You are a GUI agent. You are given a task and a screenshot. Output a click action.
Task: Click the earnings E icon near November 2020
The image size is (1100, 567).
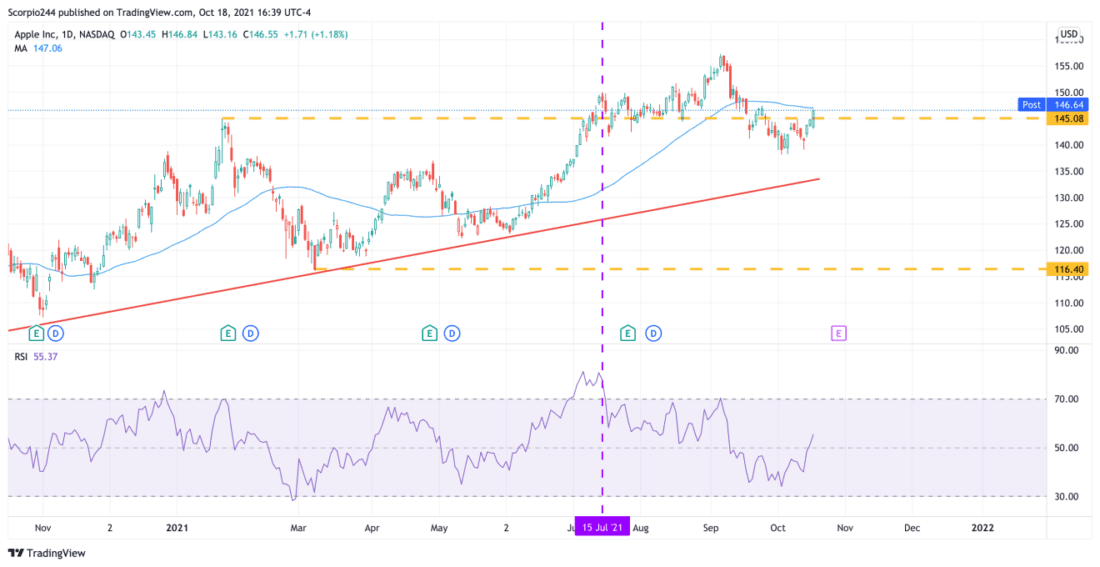[x=36, y=333]
